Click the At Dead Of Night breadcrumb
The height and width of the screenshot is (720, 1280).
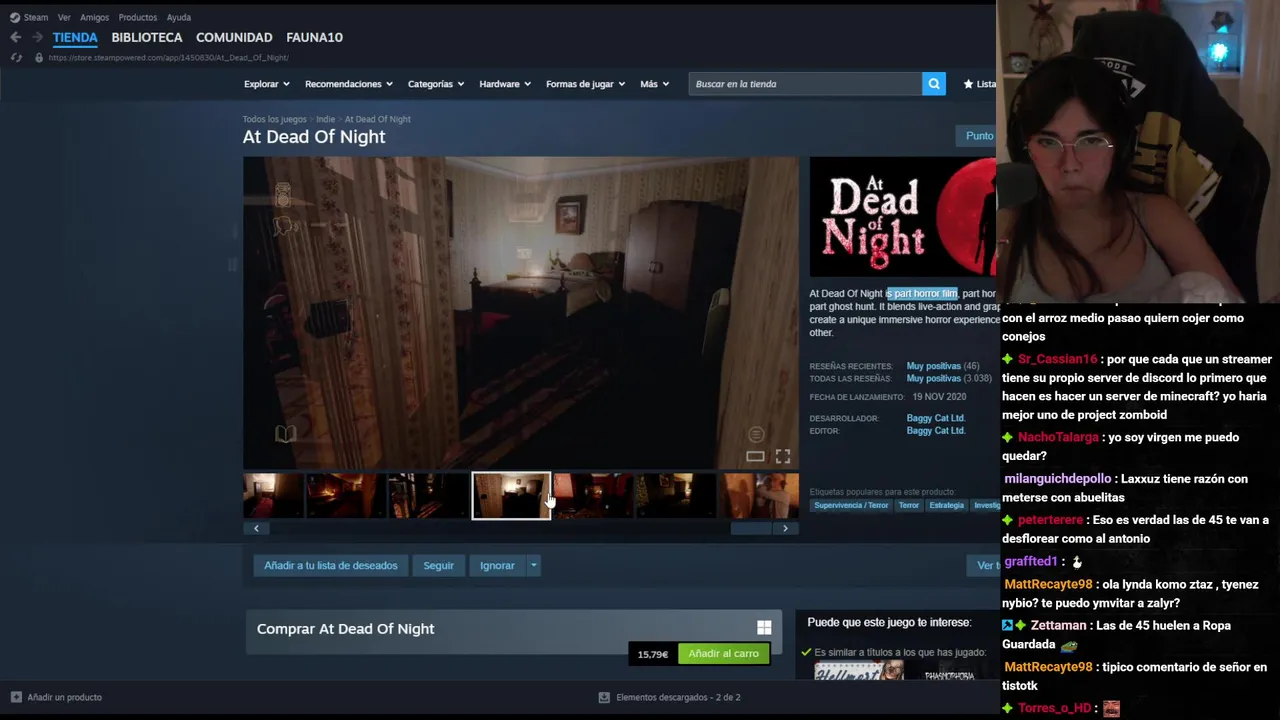(x=377, y=119)
